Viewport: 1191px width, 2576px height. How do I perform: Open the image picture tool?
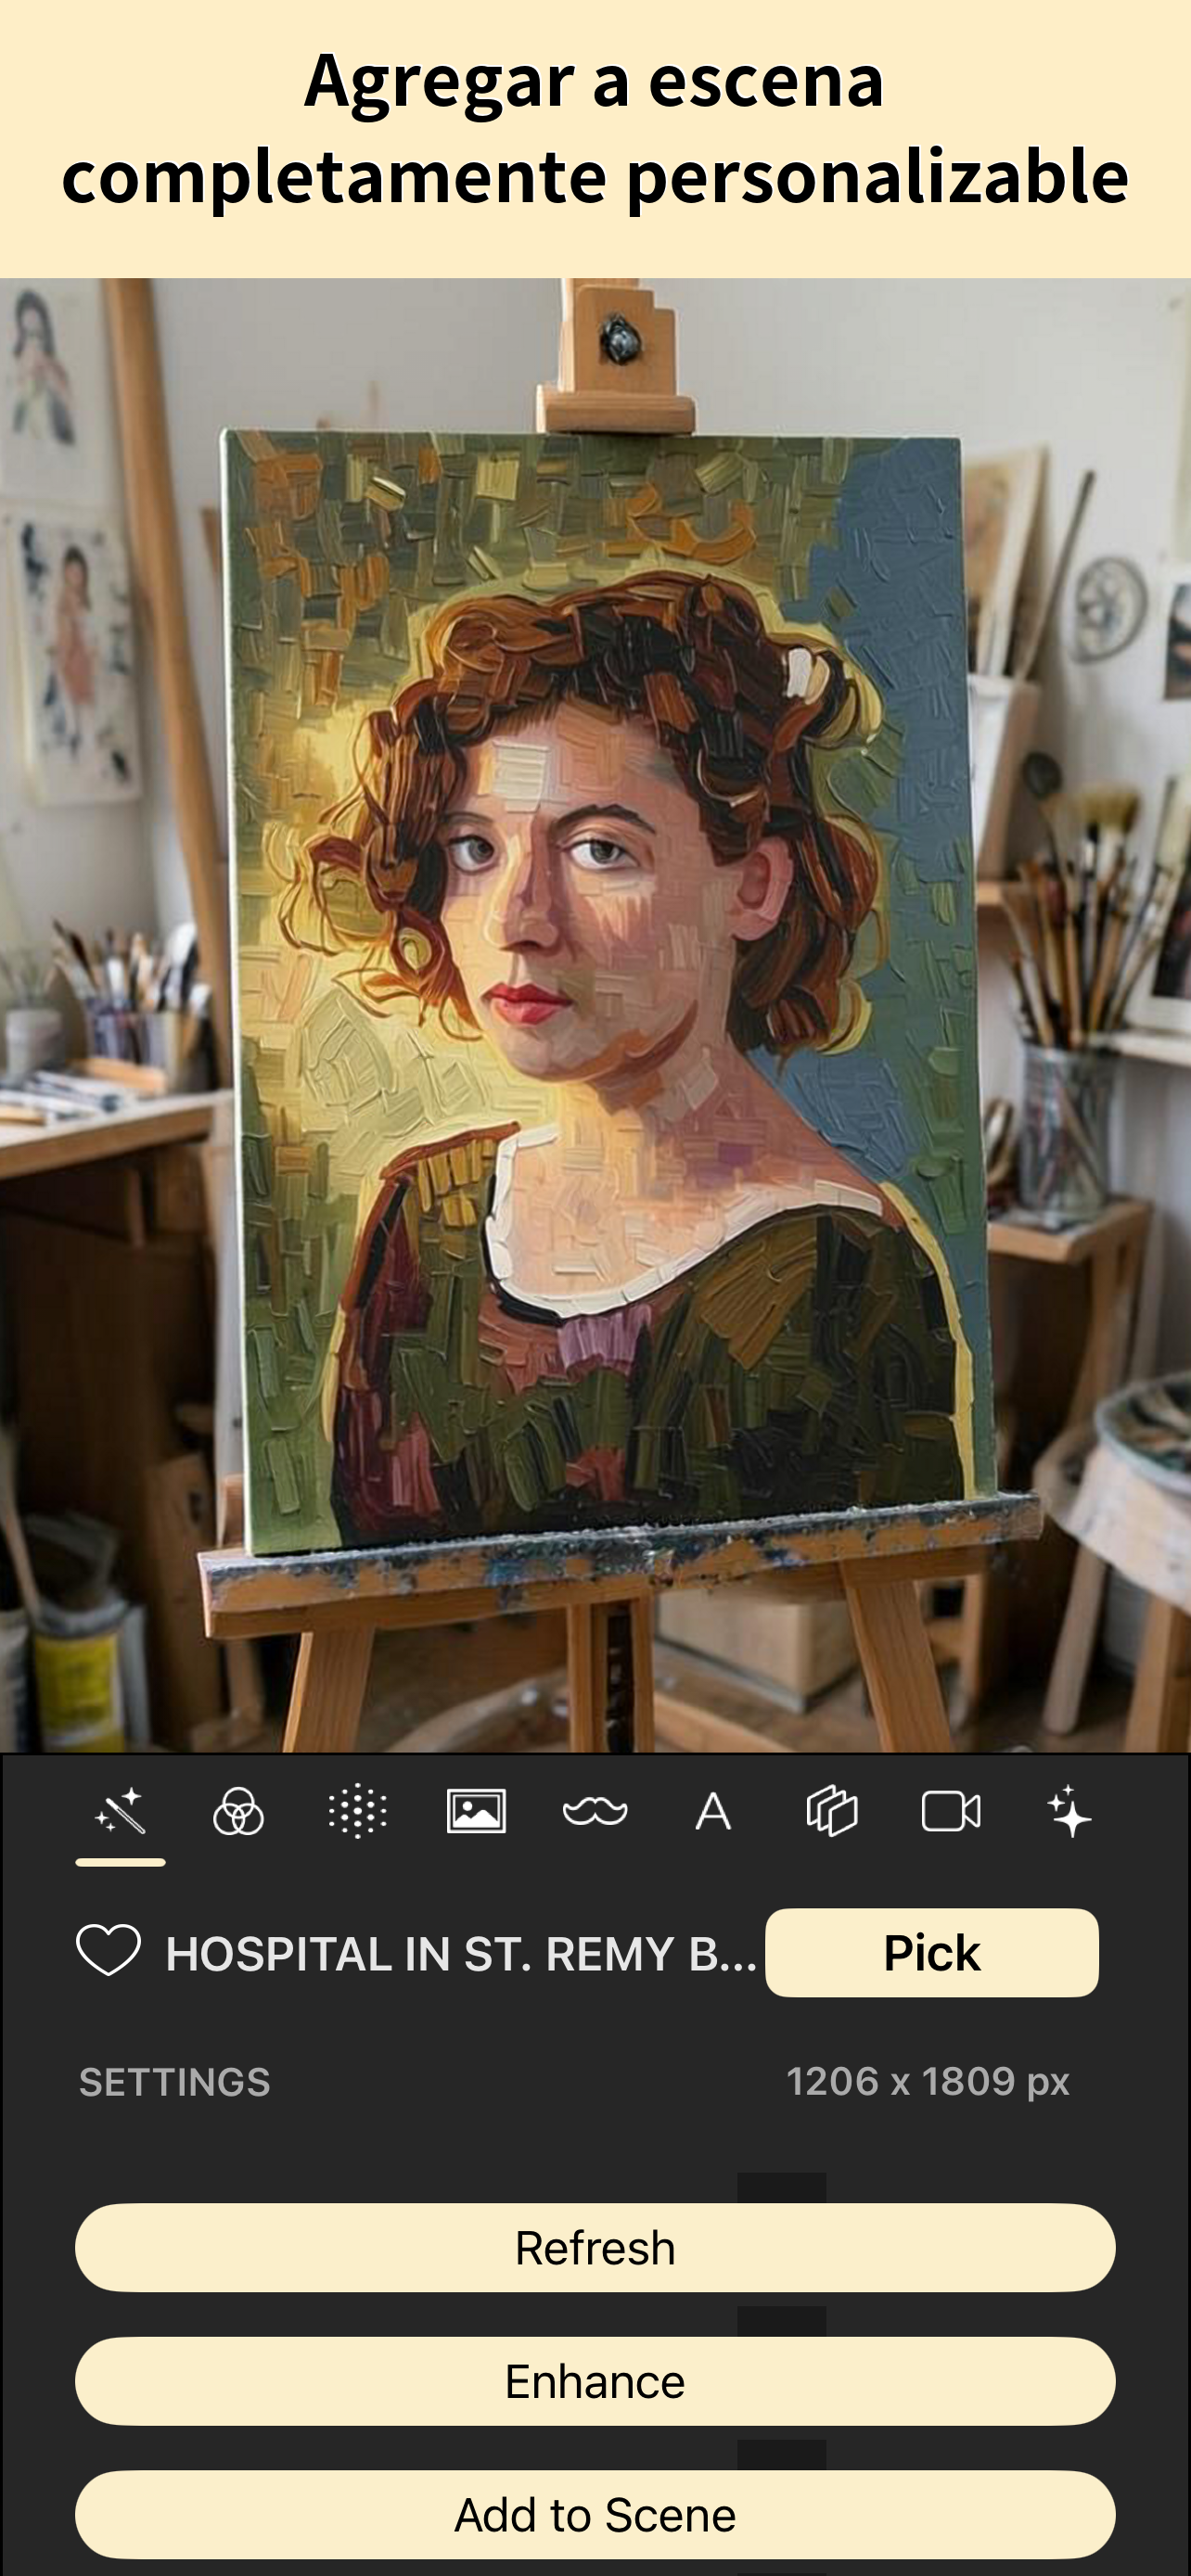point(476,1812)
